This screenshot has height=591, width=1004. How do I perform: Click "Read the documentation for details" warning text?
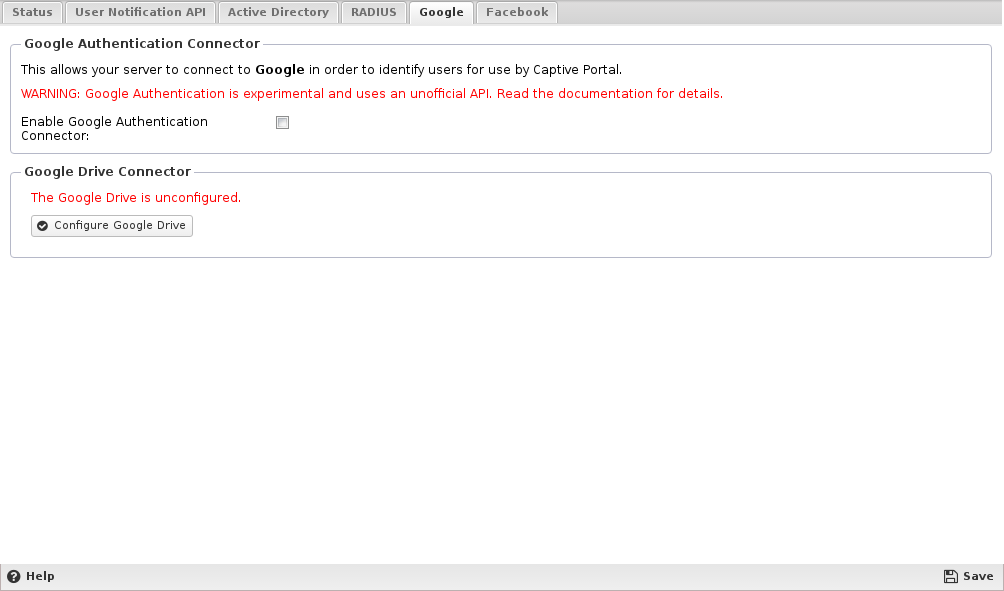[609, 94]
